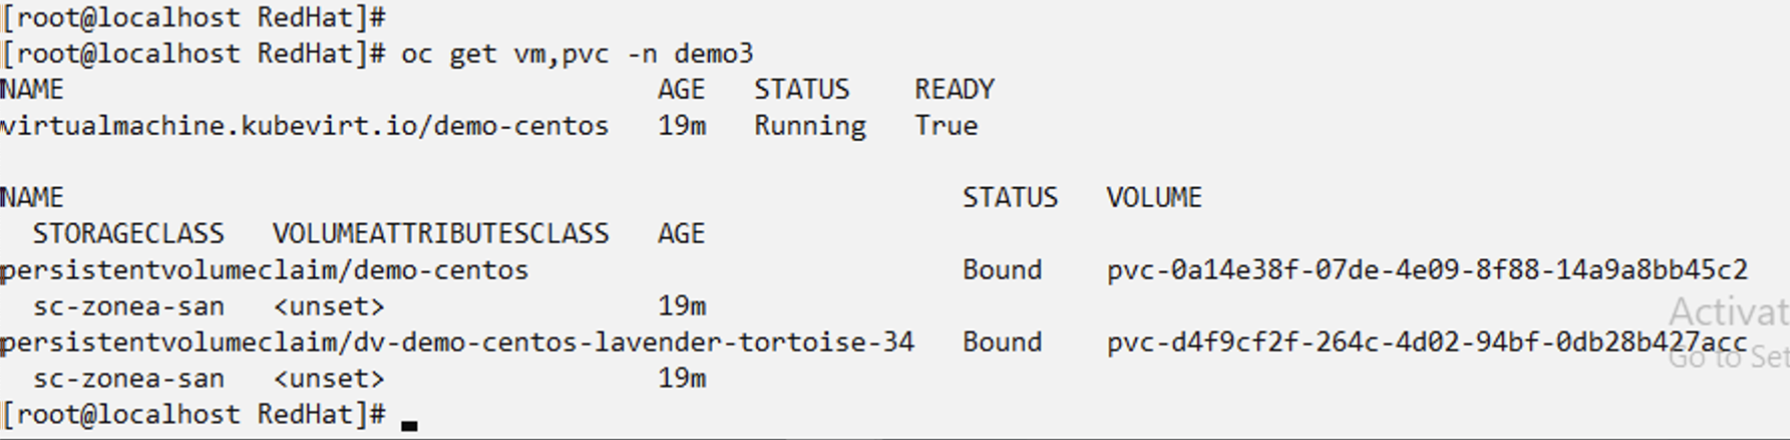Click the terminal cursor at the last prompt
Screen dimensions: 1790x440
pos(409,424)
